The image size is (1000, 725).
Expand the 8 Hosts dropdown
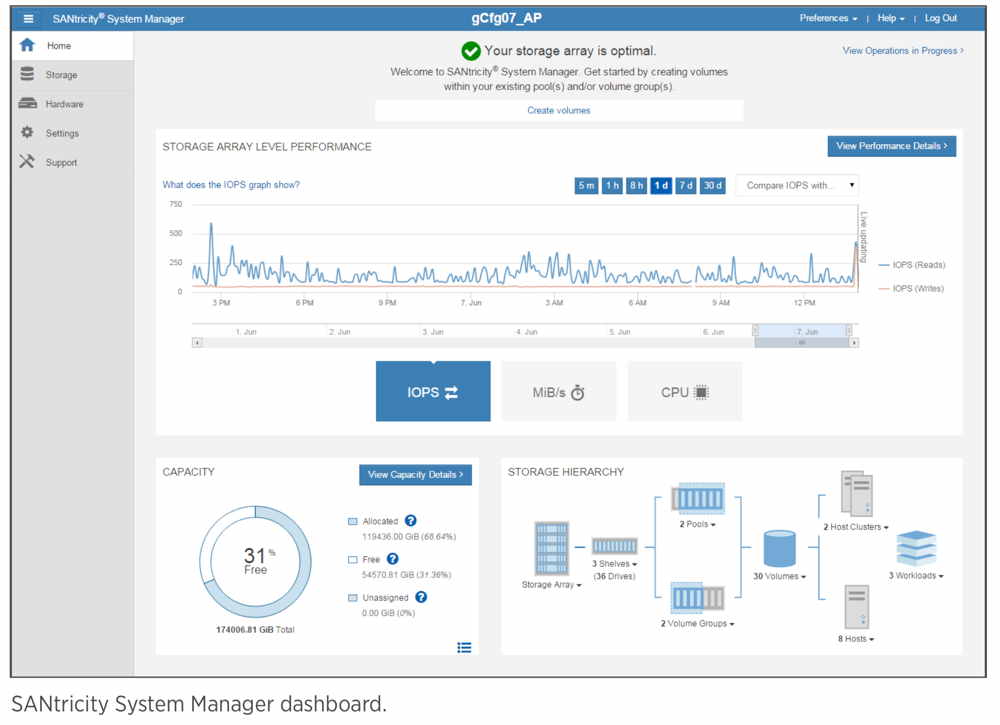pos(856,639)
